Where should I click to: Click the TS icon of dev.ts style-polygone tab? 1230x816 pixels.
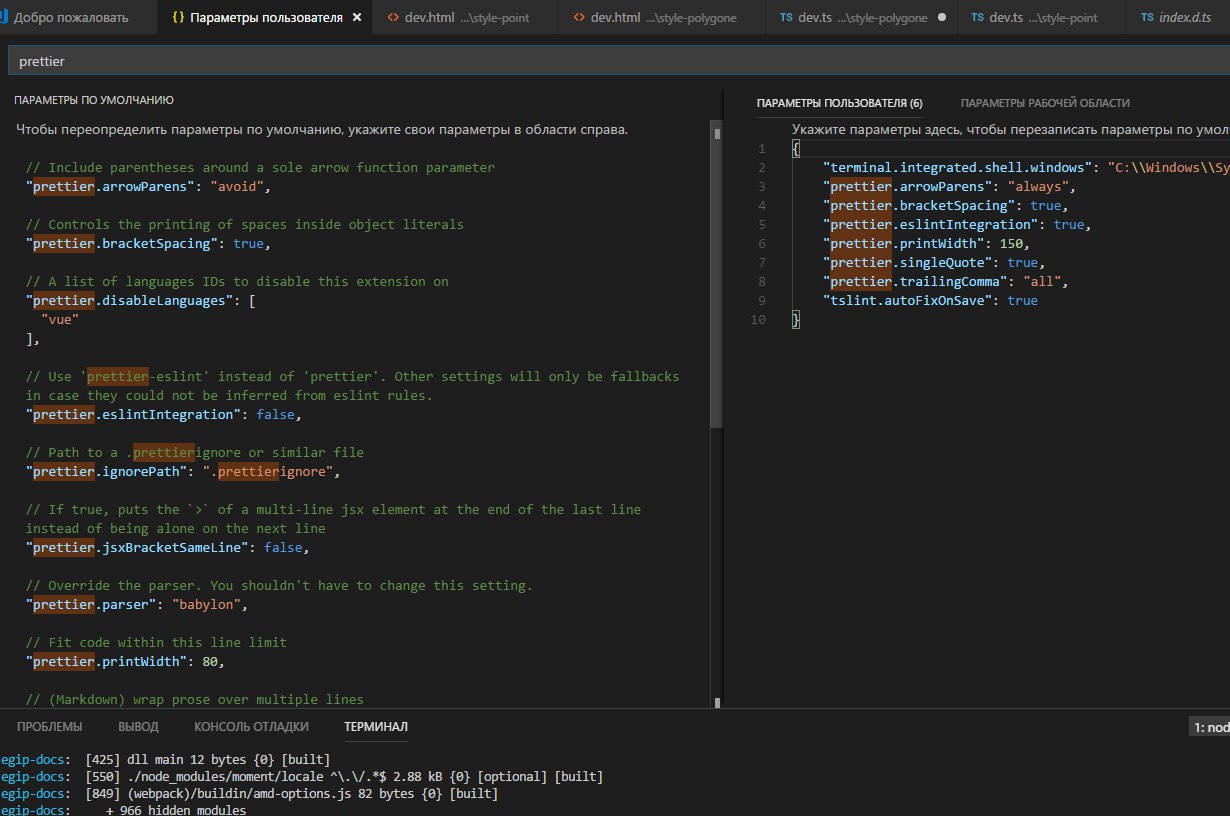coord(785,18)
